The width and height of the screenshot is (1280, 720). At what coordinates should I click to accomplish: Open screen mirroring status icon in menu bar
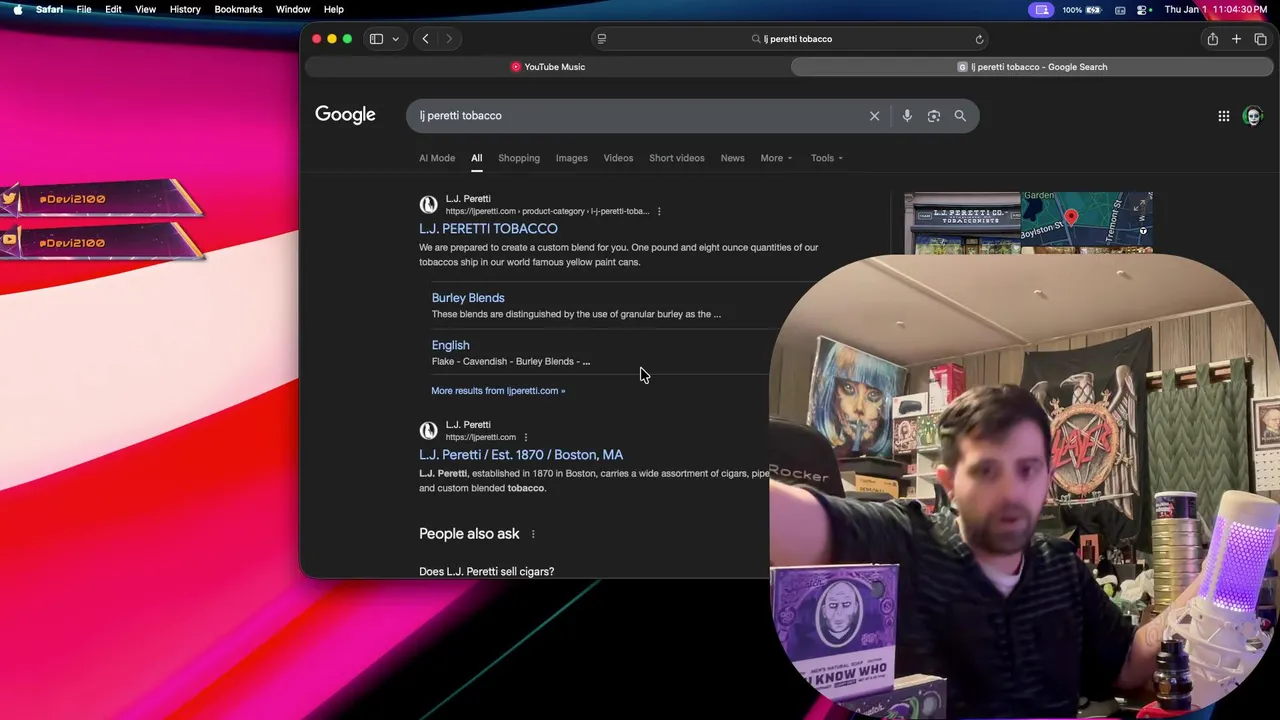point(1042,9)
